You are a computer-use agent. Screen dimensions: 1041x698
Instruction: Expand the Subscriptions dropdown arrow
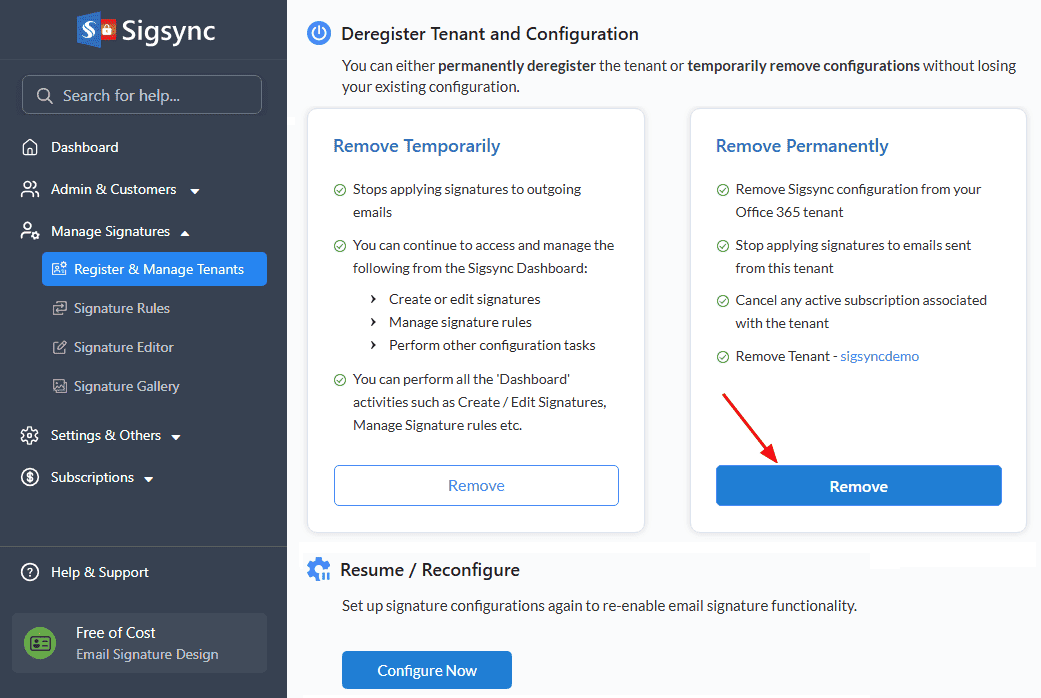pyautogui.click(x=149, y=479)
